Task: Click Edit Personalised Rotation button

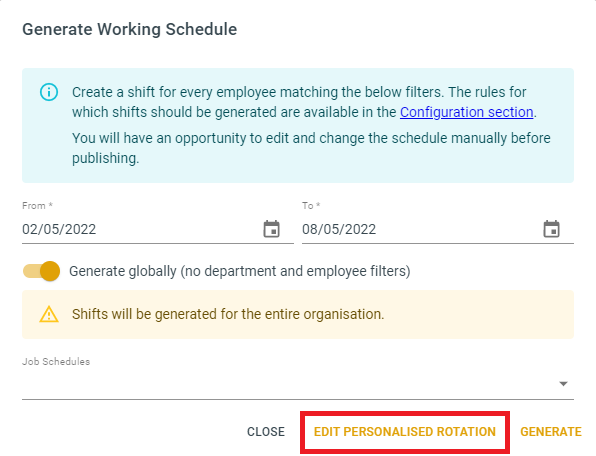Action: point(405,432)
